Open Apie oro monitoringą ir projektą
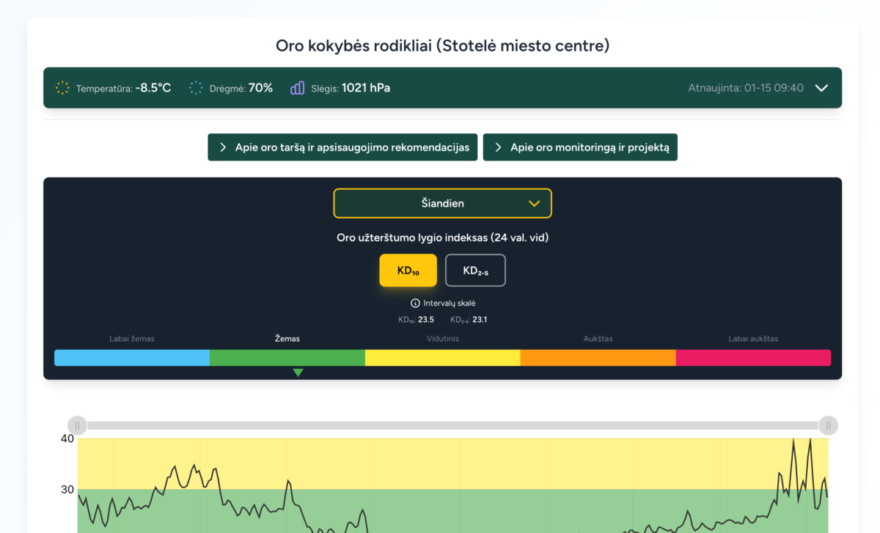880x533 pixels. (580, 147)
